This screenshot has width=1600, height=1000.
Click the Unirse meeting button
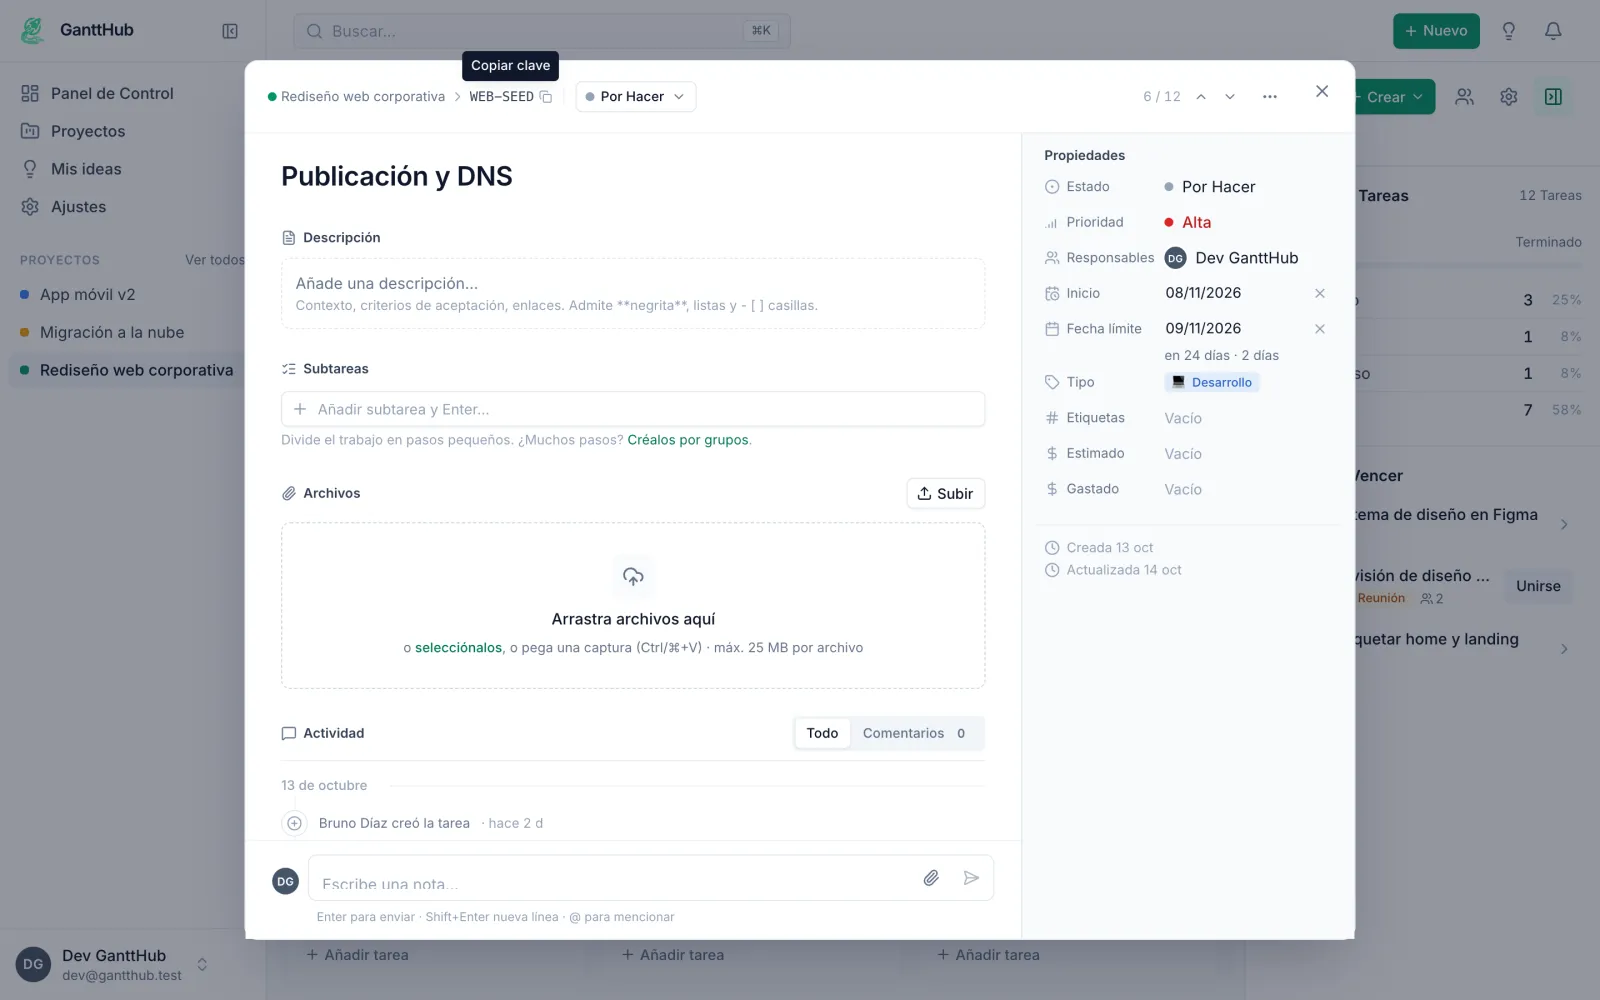click(1538, 586)
